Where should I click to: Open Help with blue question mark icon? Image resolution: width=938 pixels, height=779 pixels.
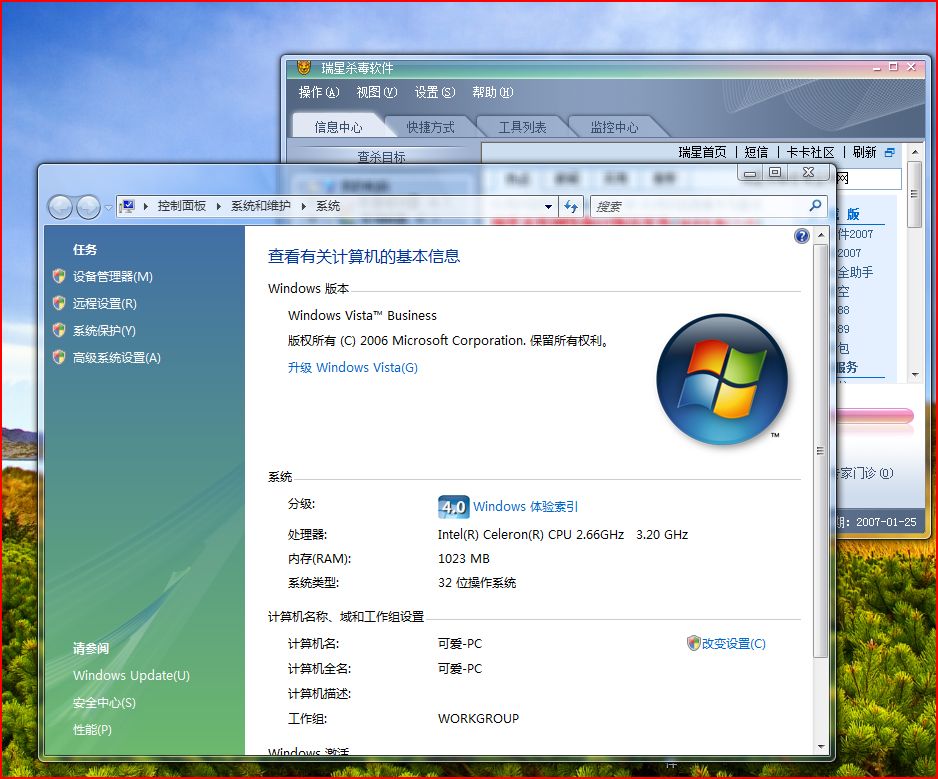pos(802,236)
